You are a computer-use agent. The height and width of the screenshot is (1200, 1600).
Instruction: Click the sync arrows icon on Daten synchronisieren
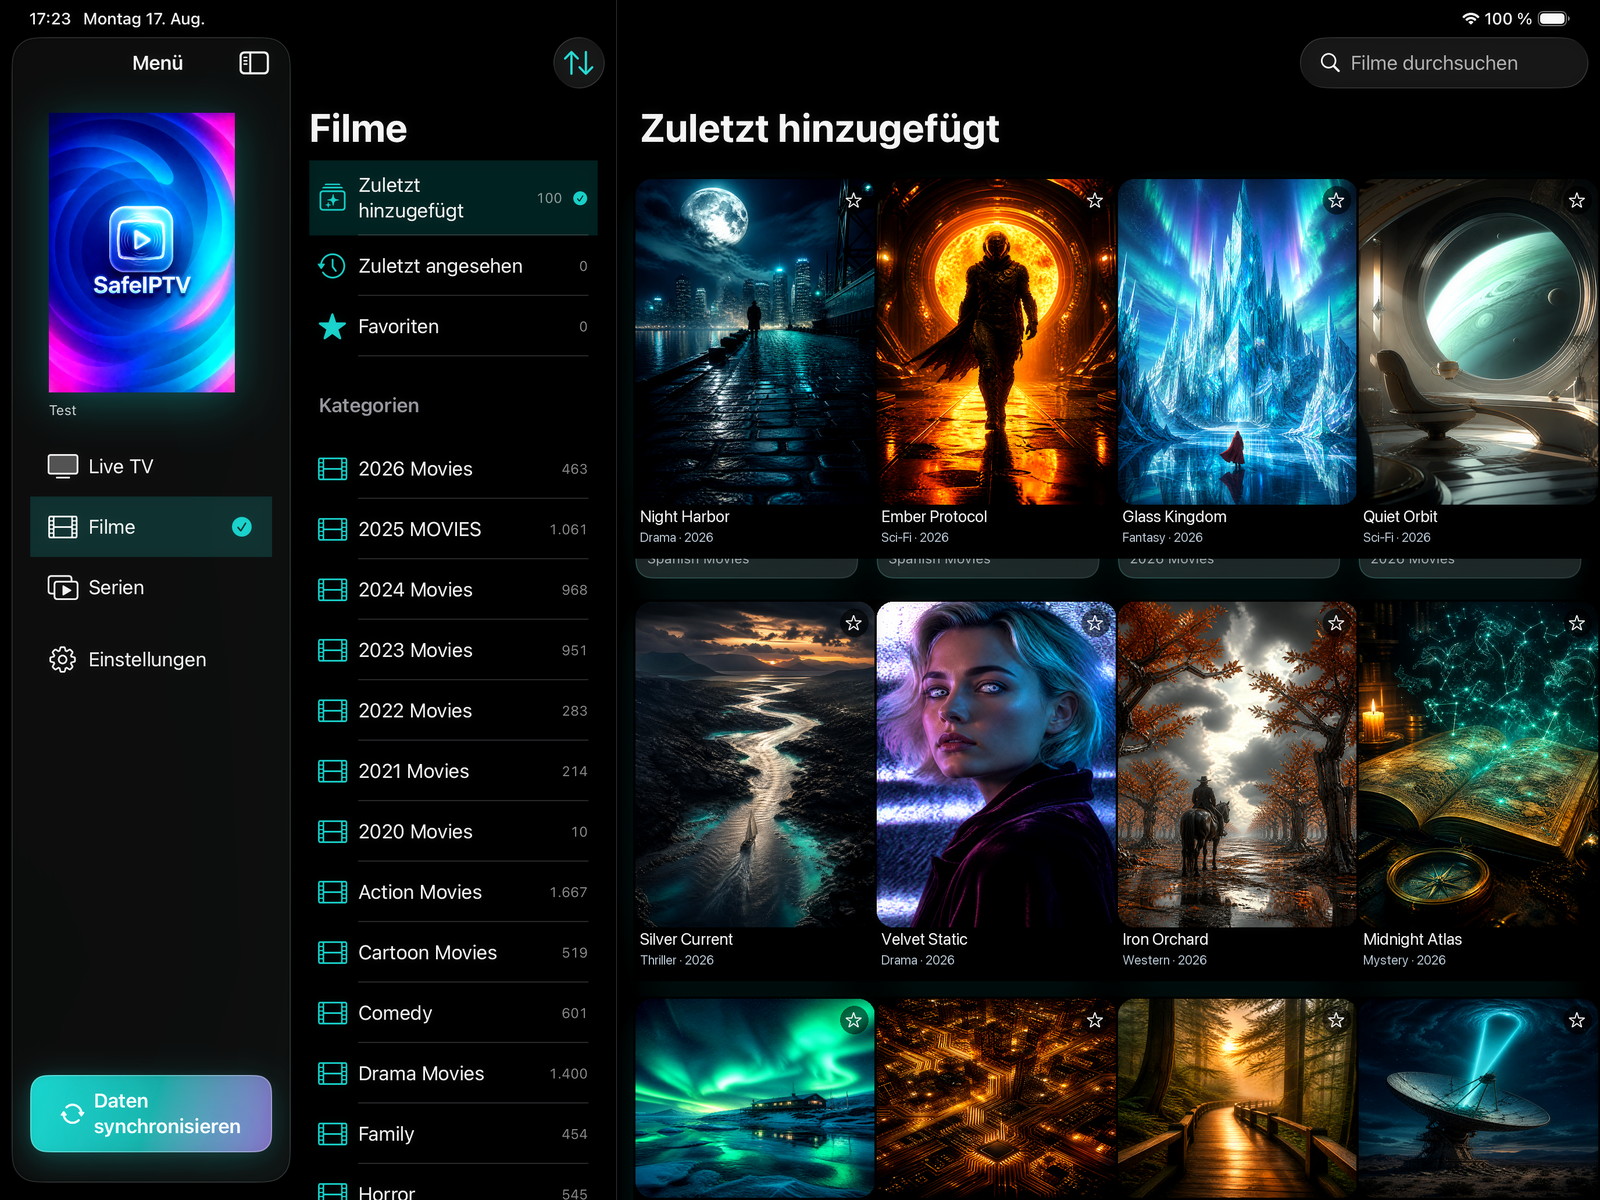[72, 1114]
